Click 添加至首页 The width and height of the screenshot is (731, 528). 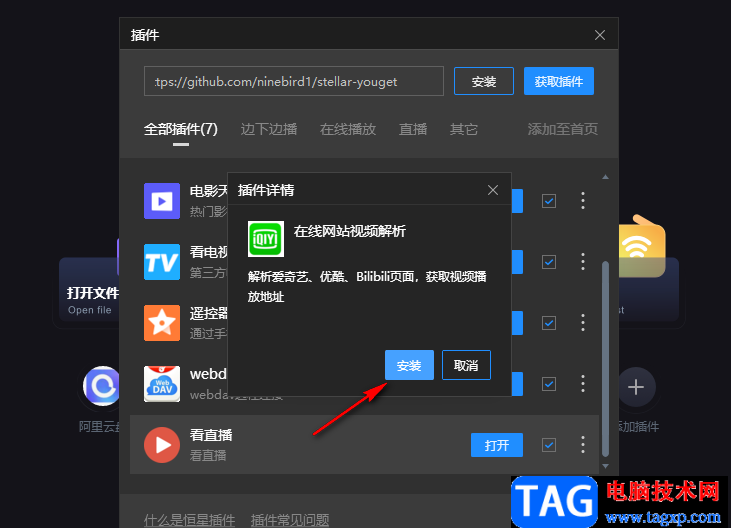point(563,129)
